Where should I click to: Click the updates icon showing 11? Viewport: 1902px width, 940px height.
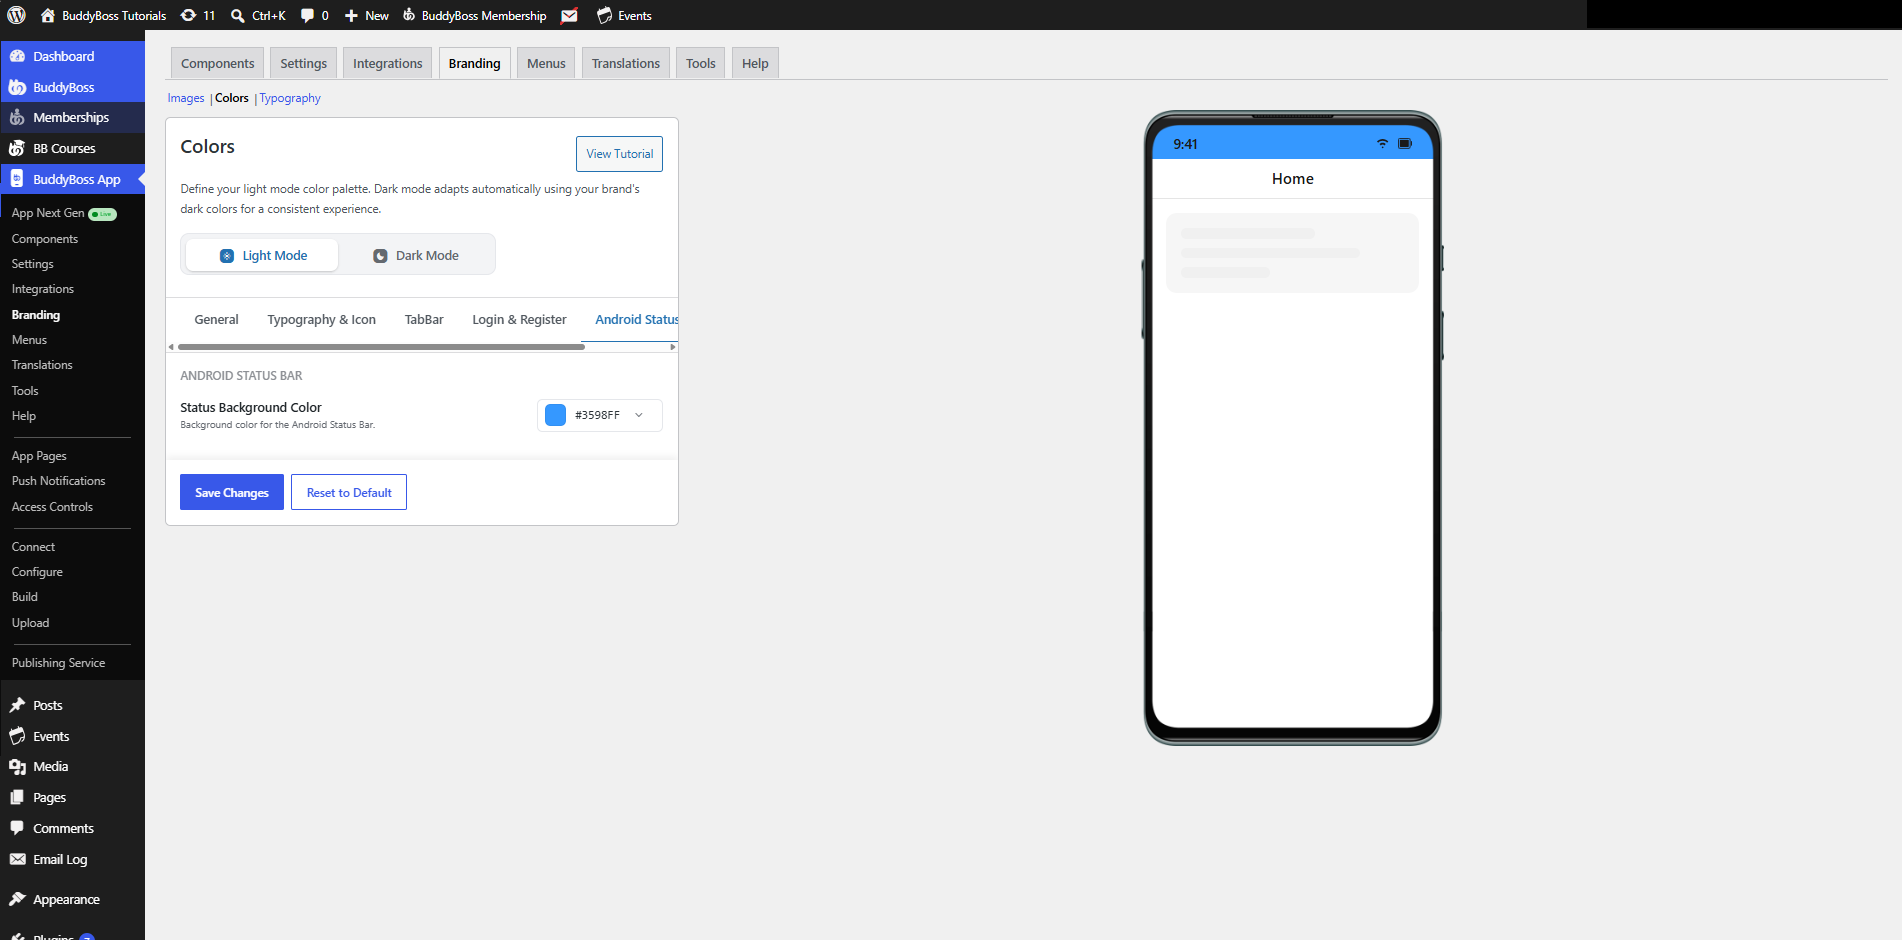(188, 15)
